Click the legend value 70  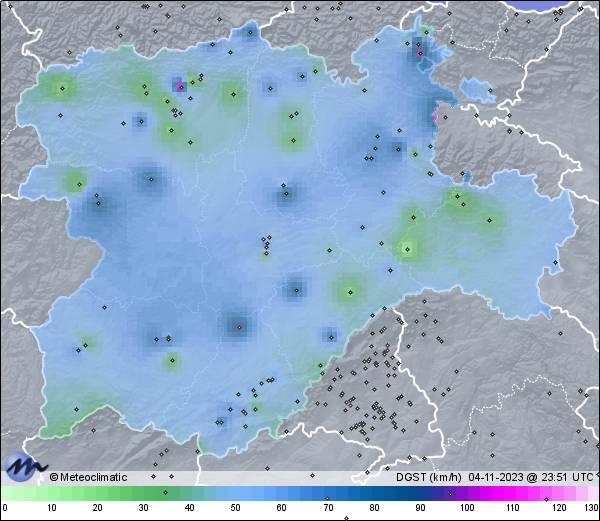(328, 508)
